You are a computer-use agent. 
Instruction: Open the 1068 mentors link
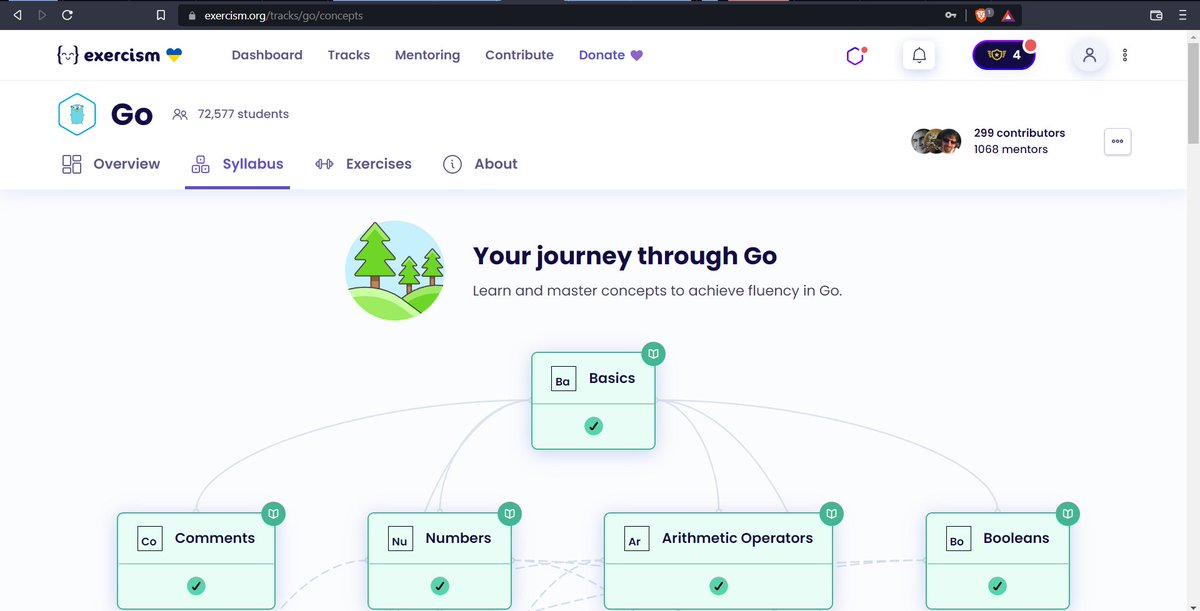[1011, 149]
